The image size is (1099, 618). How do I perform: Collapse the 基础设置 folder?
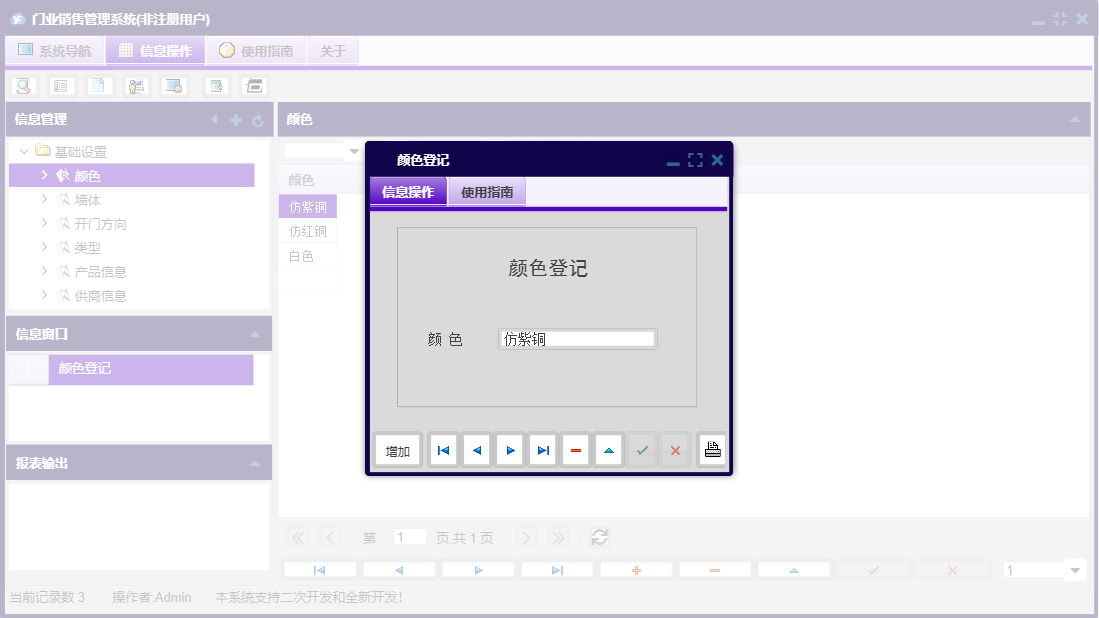pos(23,151)
